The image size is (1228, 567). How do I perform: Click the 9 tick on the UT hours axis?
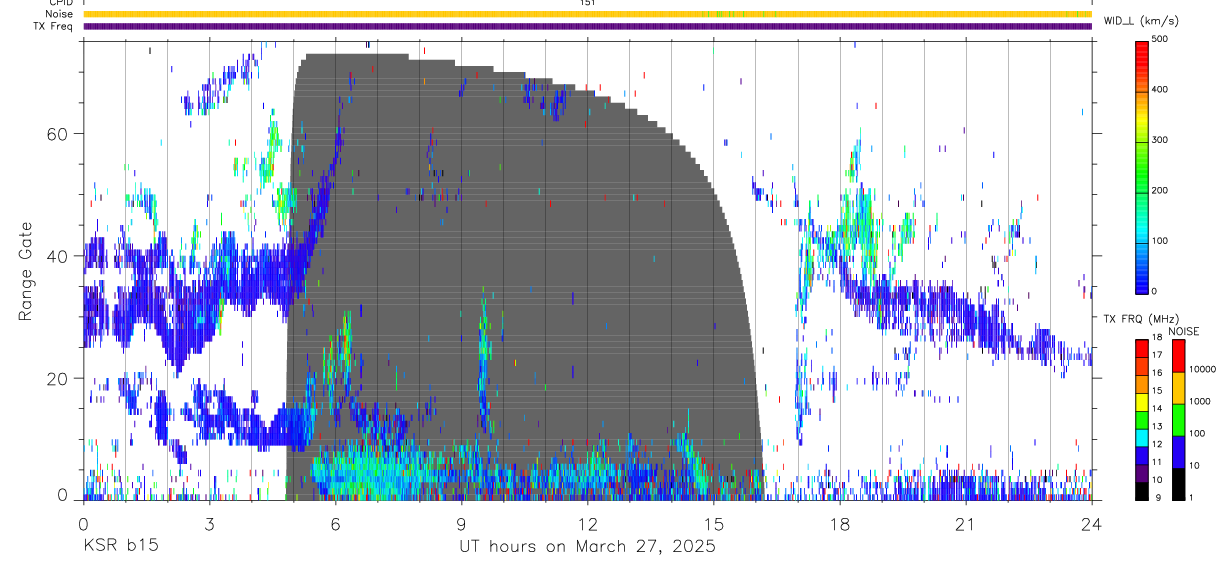coord(462,524)
